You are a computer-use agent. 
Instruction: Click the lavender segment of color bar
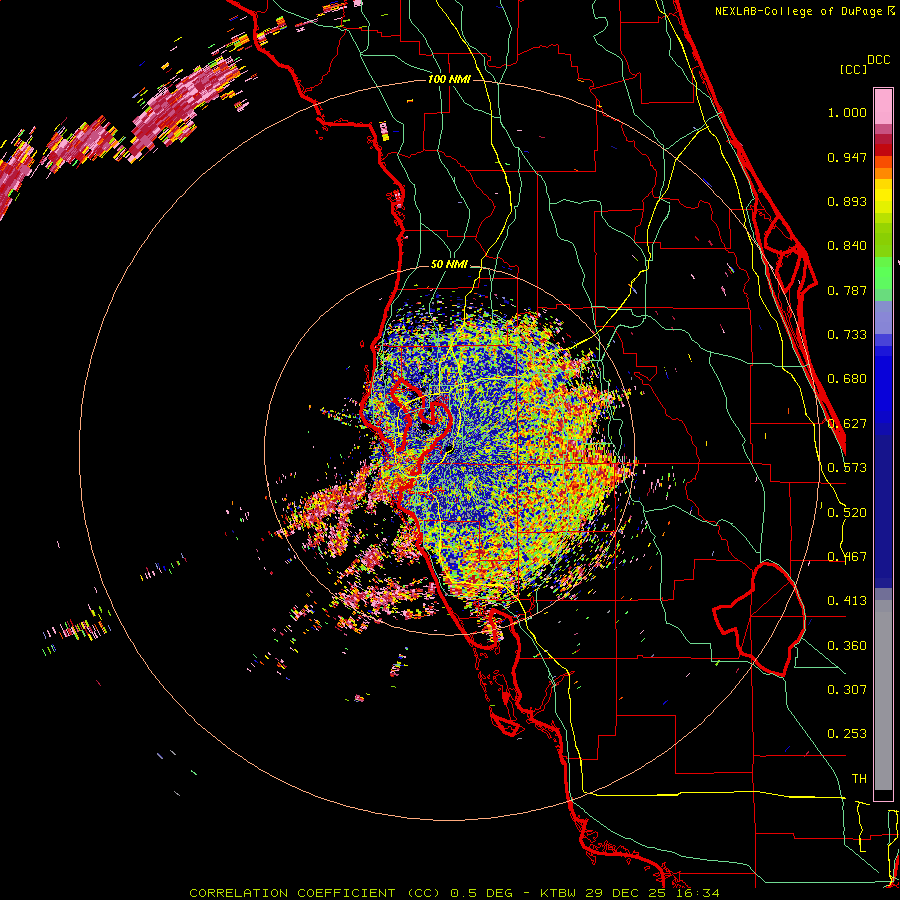pyautogui.click(x=883, y=318)
